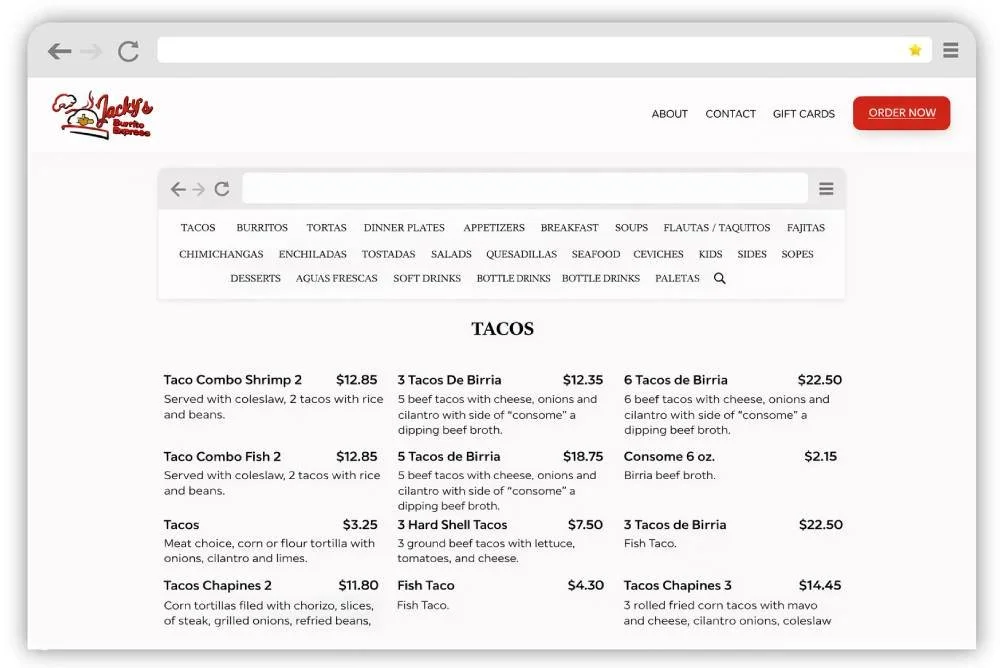Click the 3 Hard Shell Tacos item
The height and width of the screenshot is (668, 1000).
point(452,524)
